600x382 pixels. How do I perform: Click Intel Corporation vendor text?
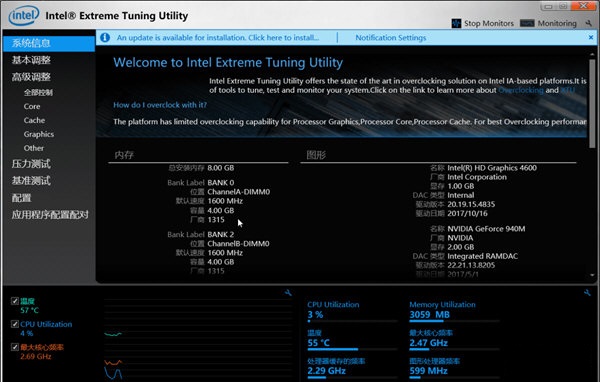coord(477,177)
